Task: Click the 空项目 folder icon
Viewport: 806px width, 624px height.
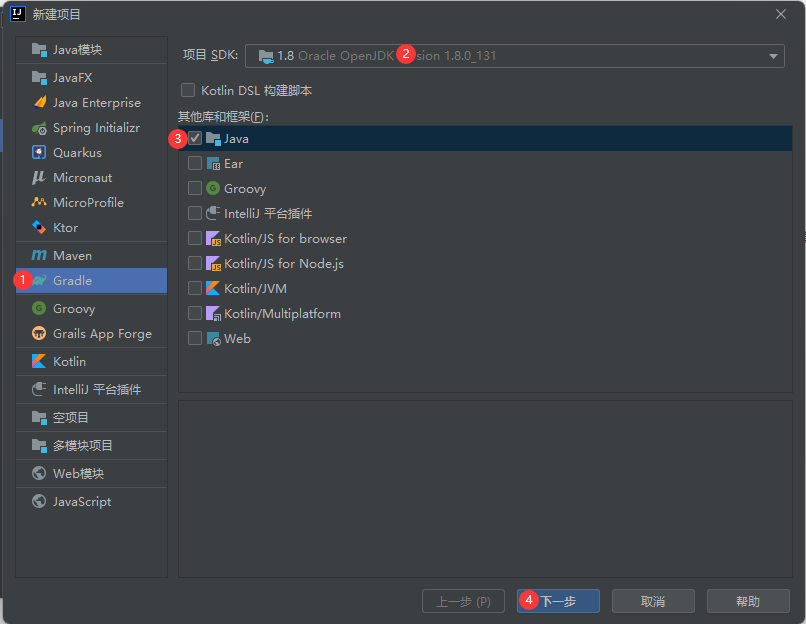Action: pyautogui.click(x=39, y=417)
